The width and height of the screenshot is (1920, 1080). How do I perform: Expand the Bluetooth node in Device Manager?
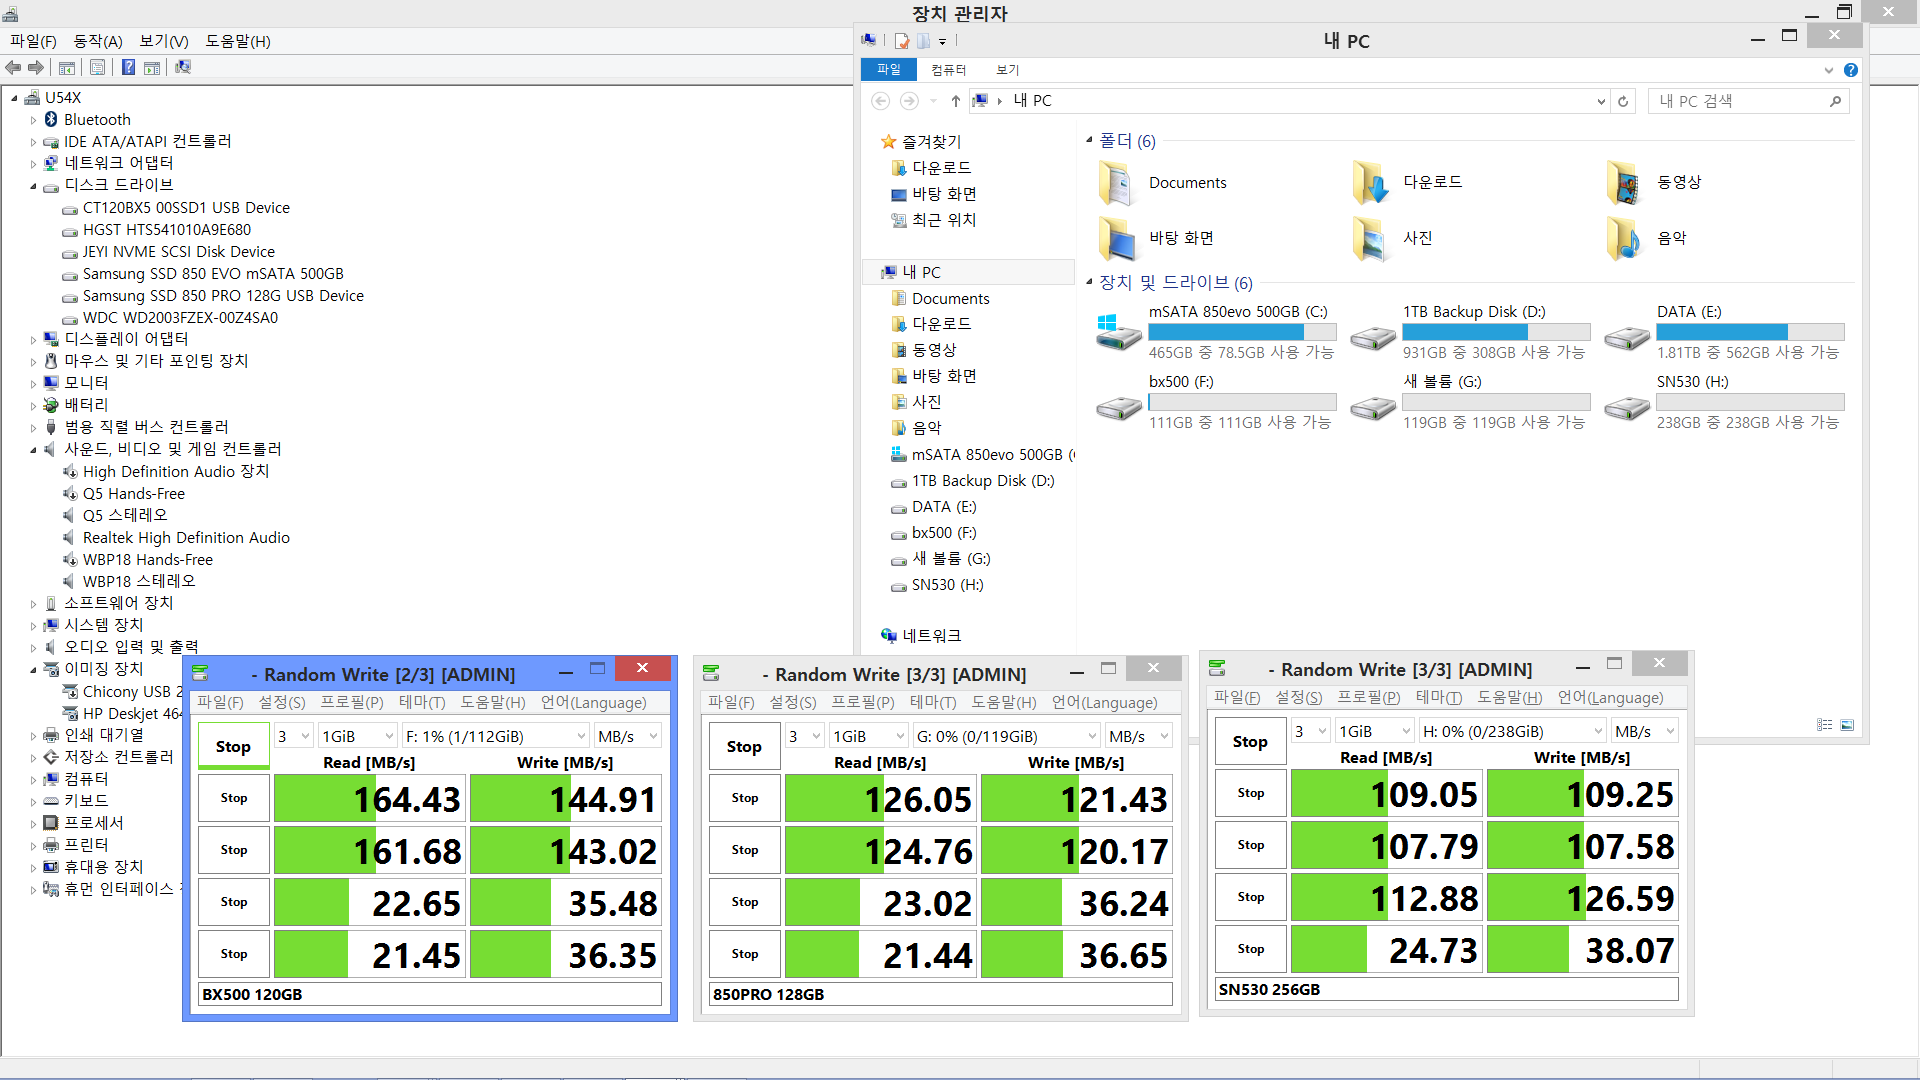coord(33,120)
